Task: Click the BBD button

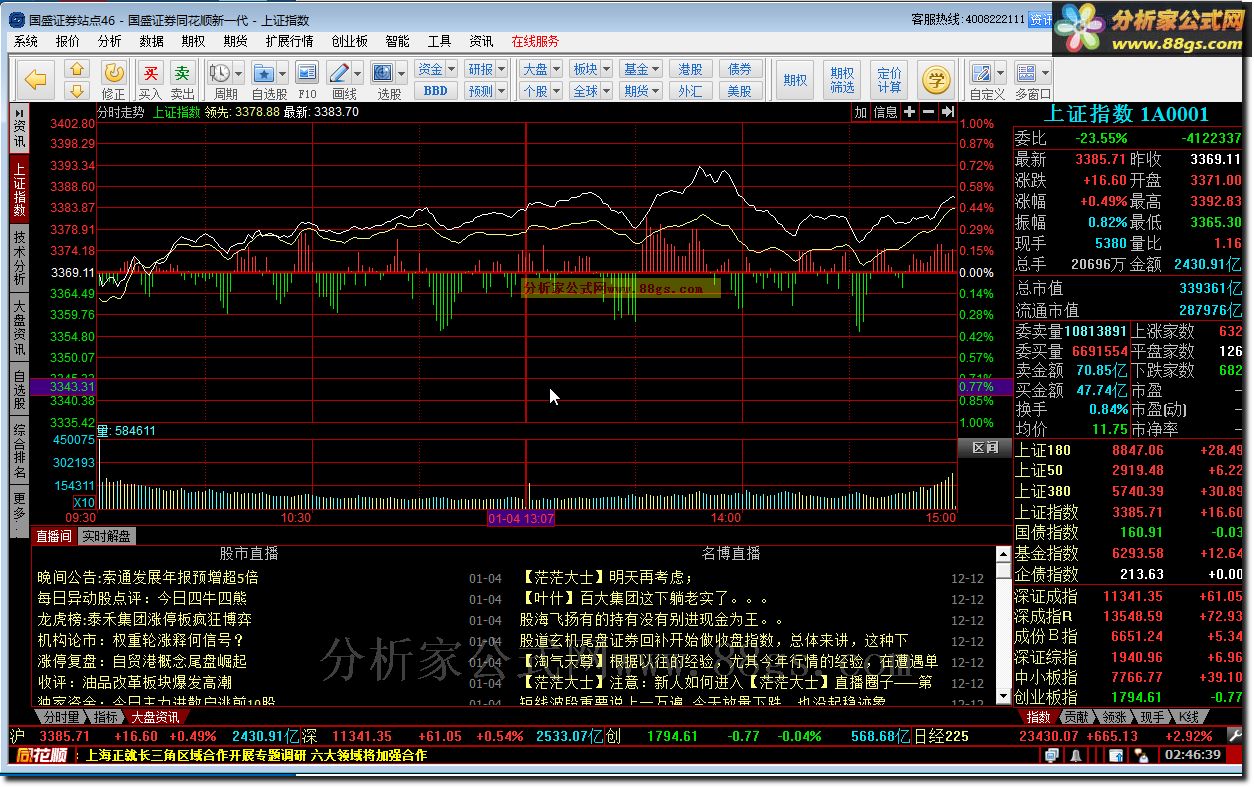Action: tap(436, 91)
